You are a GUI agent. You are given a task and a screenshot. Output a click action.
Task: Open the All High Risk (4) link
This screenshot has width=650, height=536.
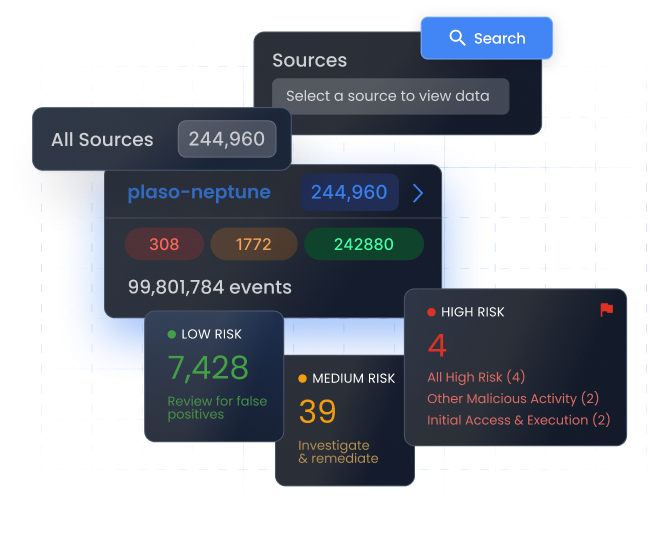pos(476,377)
